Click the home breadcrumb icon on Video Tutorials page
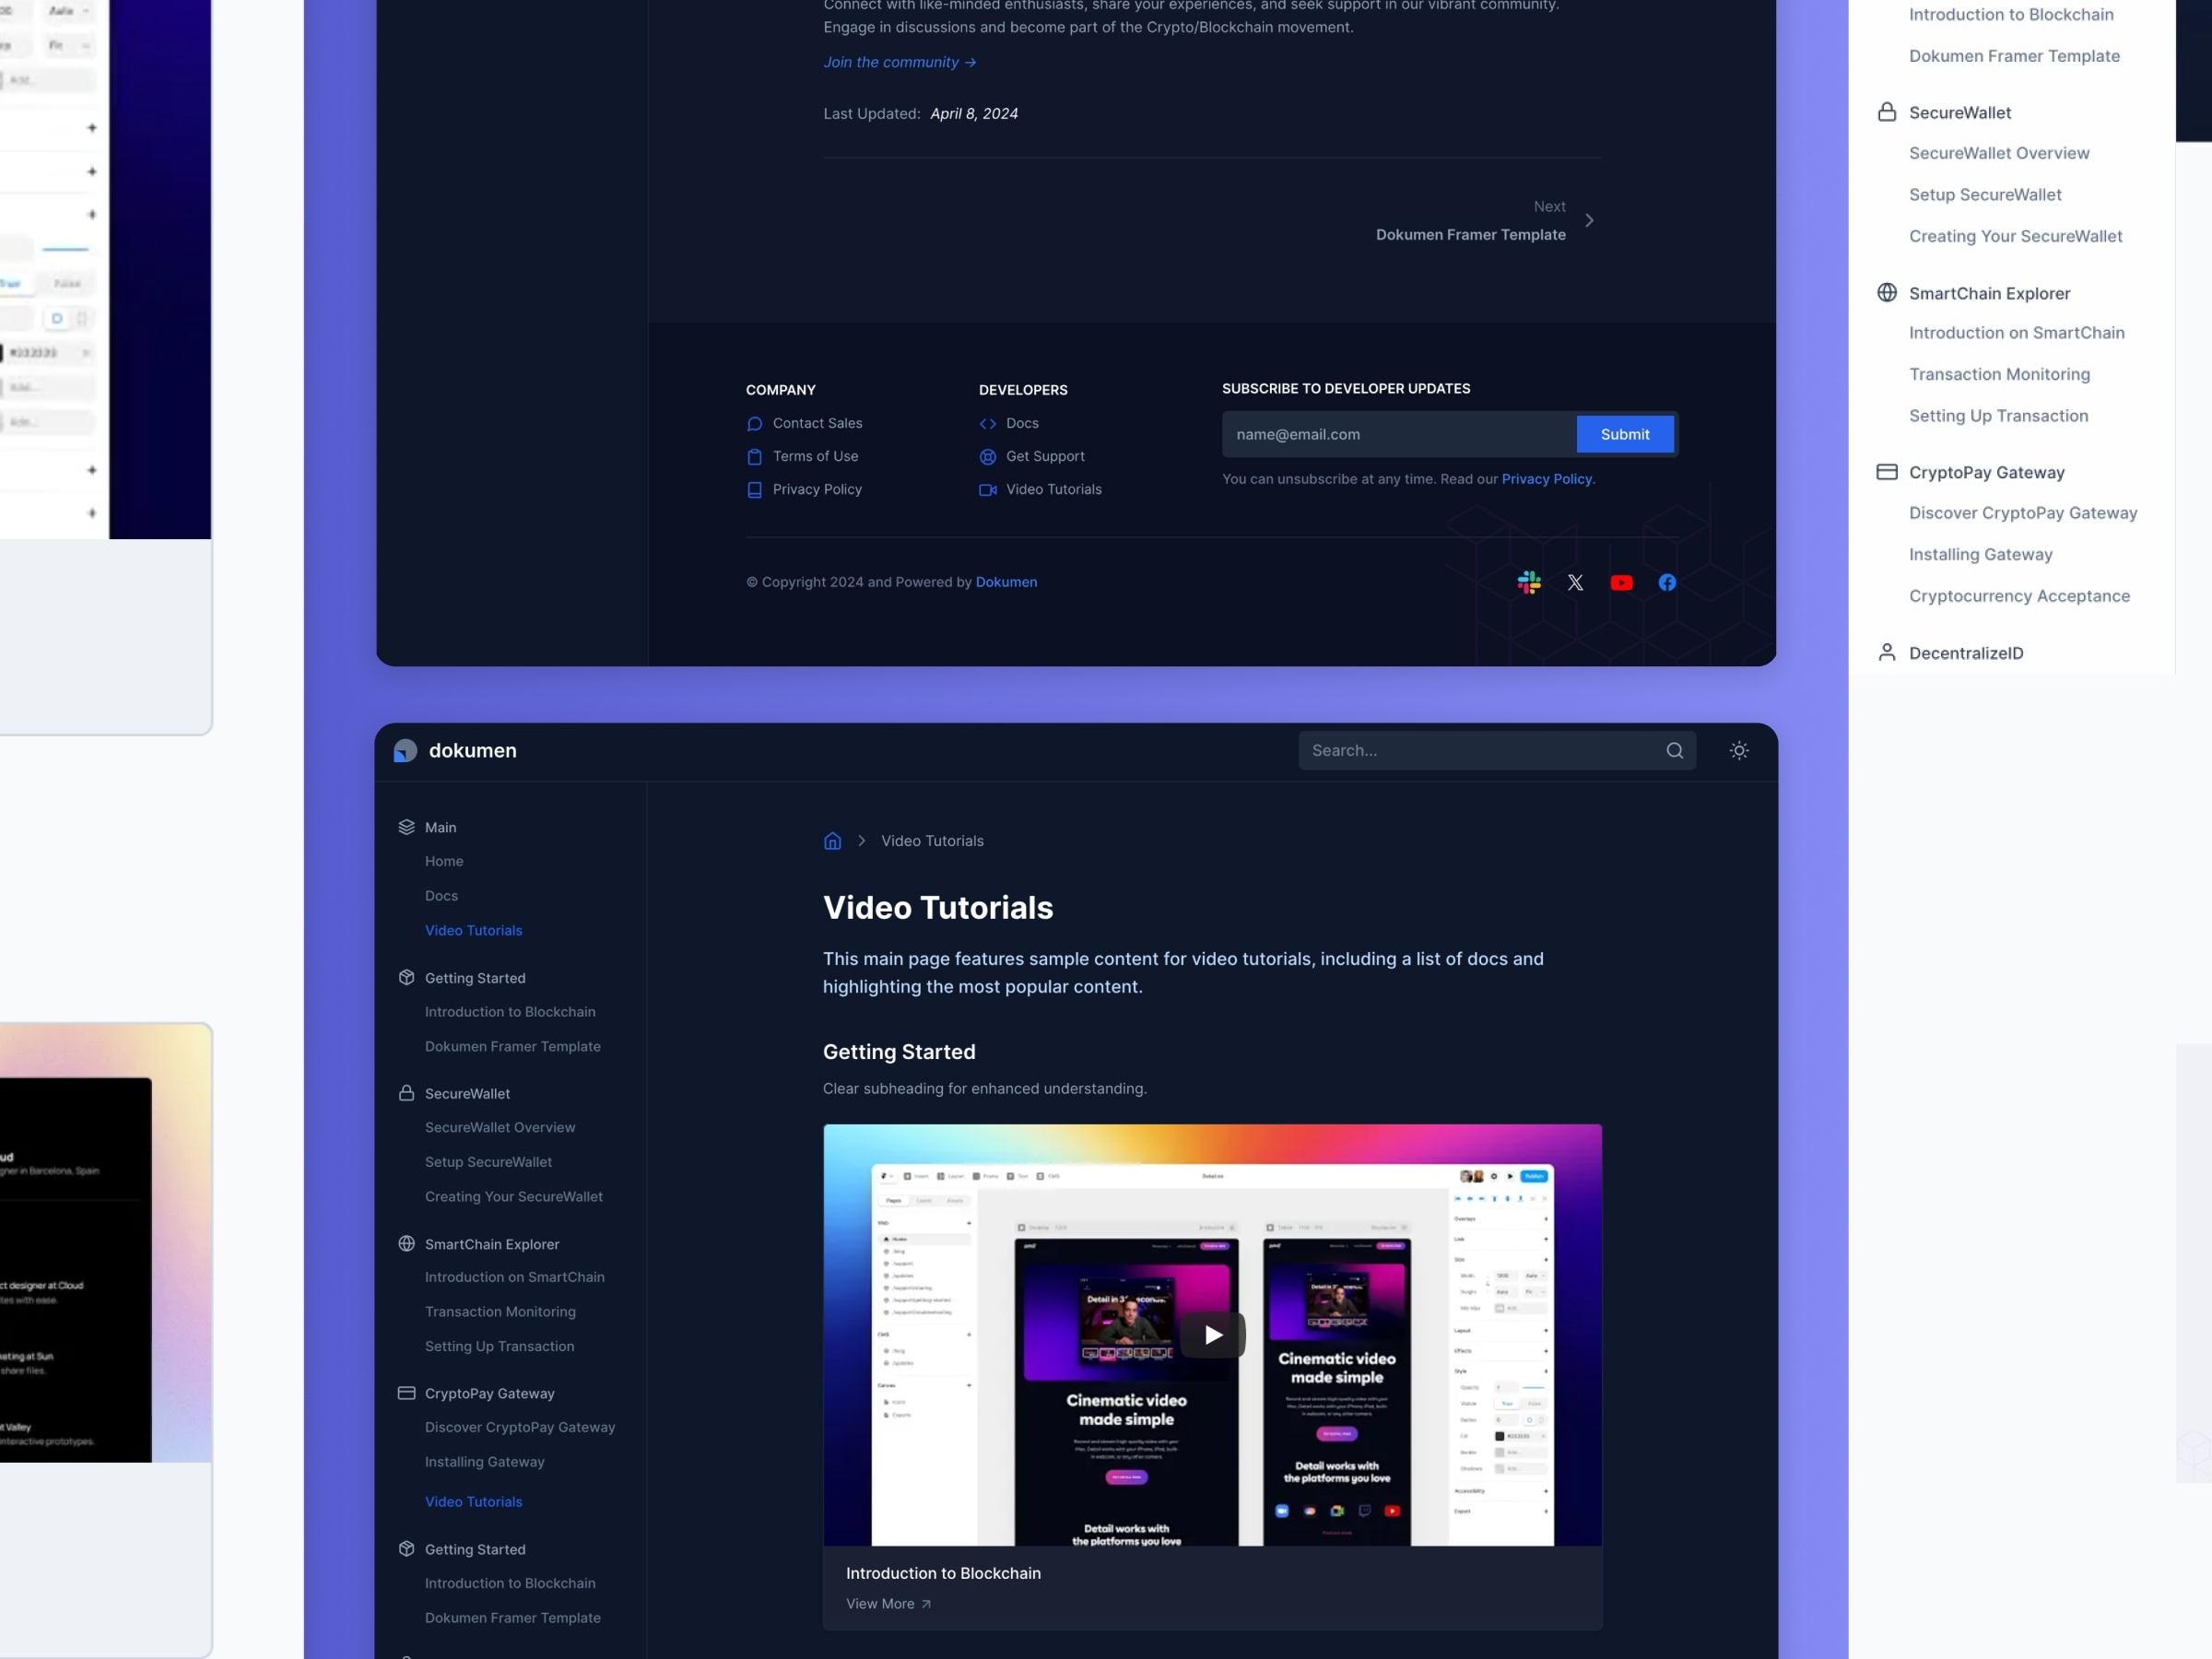This screenshot has height=1659, width=2212. 834,841
